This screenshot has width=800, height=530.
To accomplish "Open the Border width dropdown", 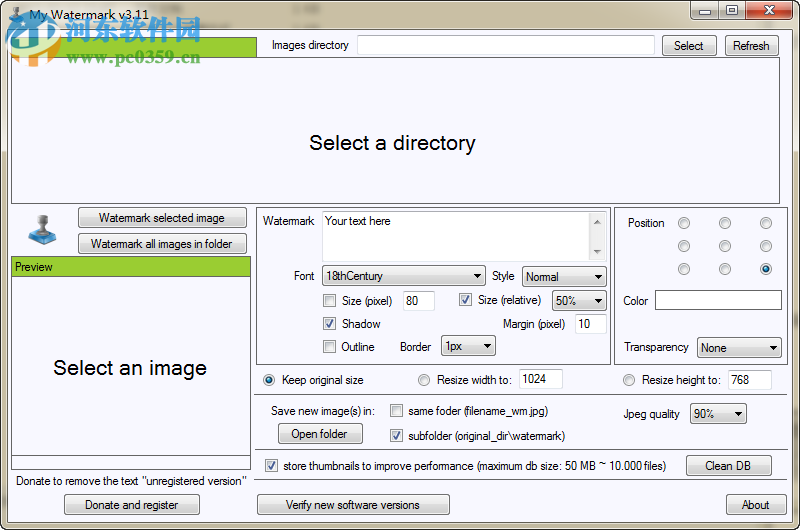I will tap(467, 346).
